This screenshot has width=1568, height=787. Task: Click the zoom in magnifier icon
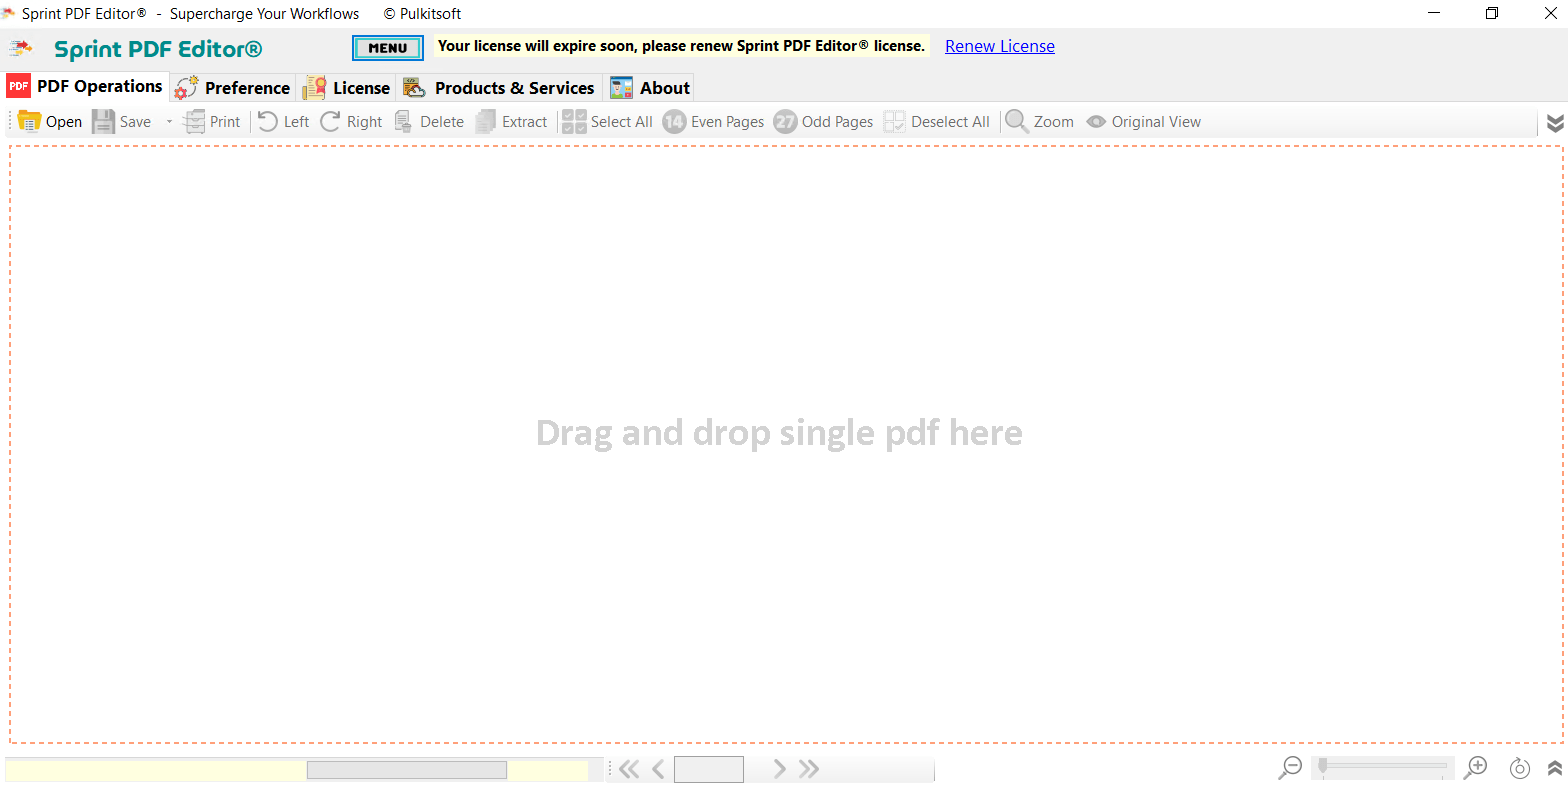click(1475, 768)
